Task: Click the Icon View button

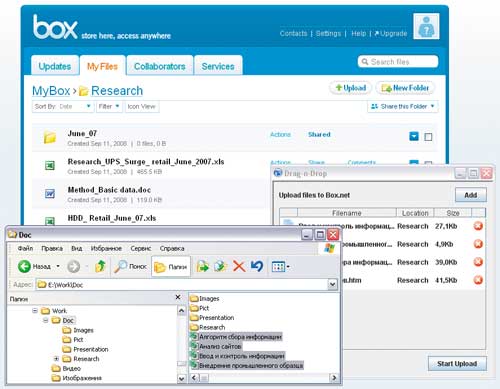Action: [142, 106]
